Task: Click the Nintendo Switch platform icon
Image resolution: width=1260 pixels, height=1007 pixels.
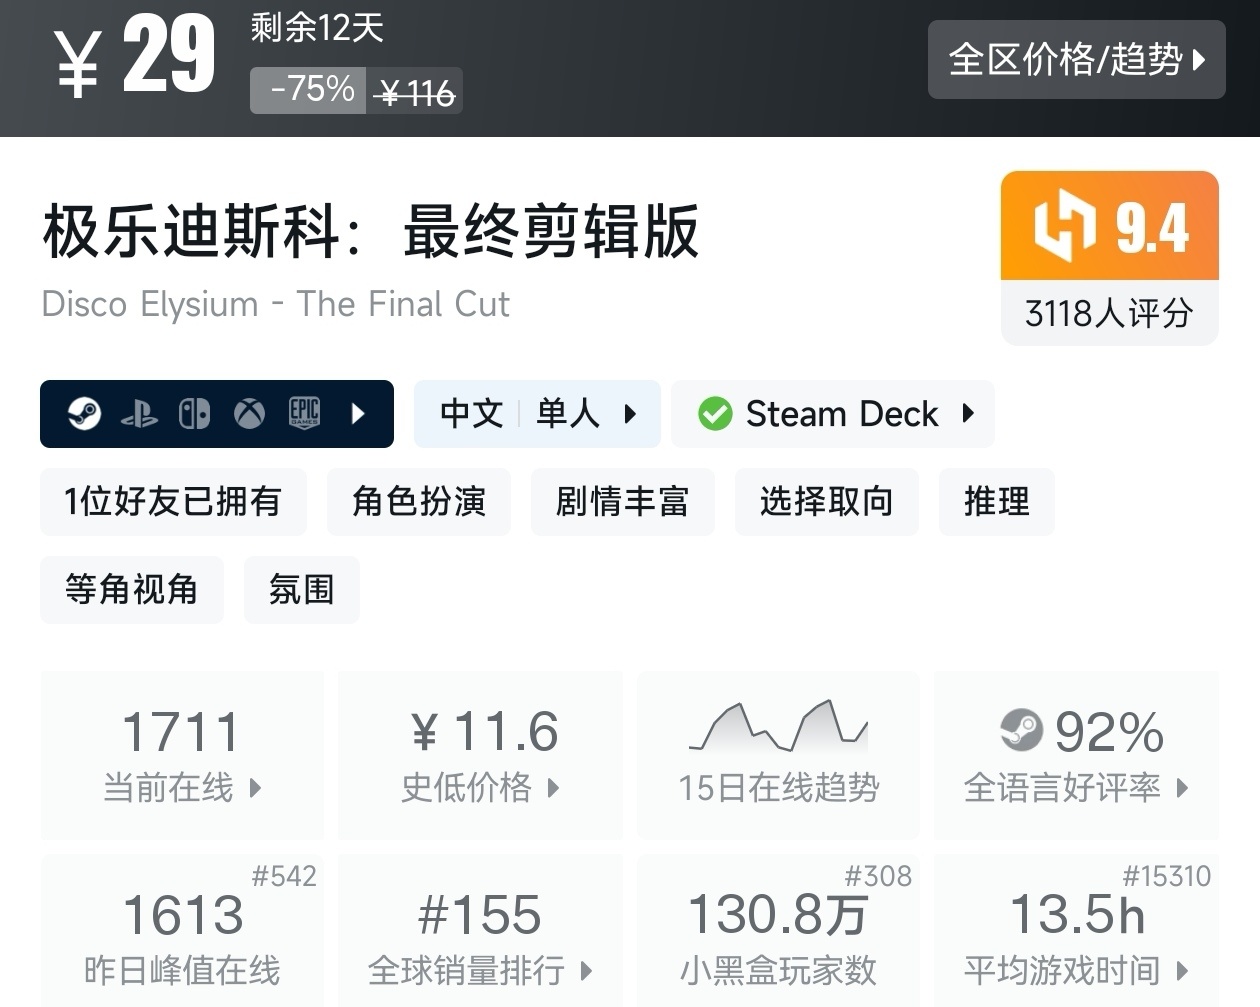Action: coord(194,413)
